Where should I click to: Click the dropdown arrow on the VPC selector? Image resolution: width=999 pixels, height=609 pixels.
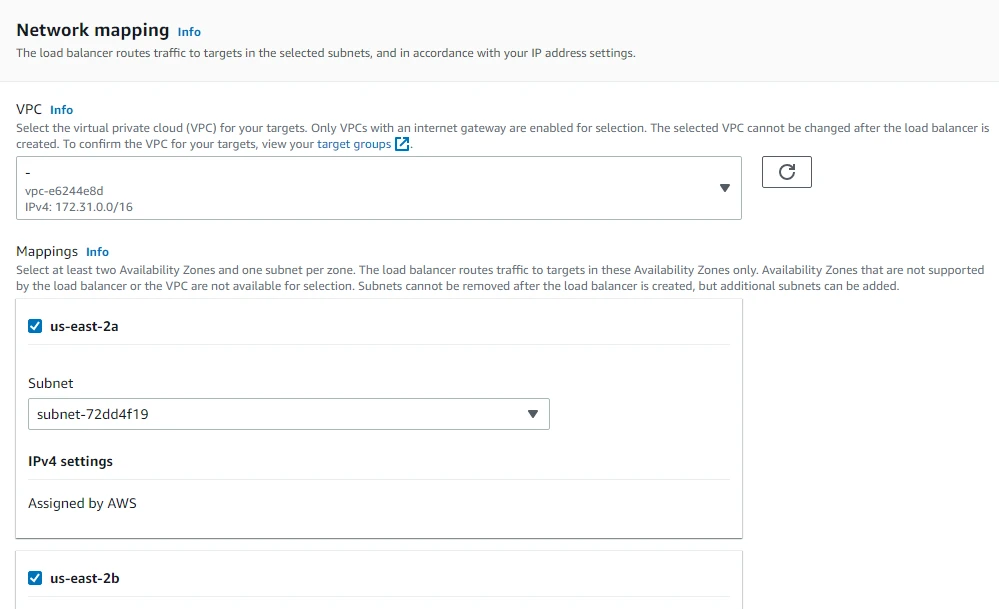[724, 188]
